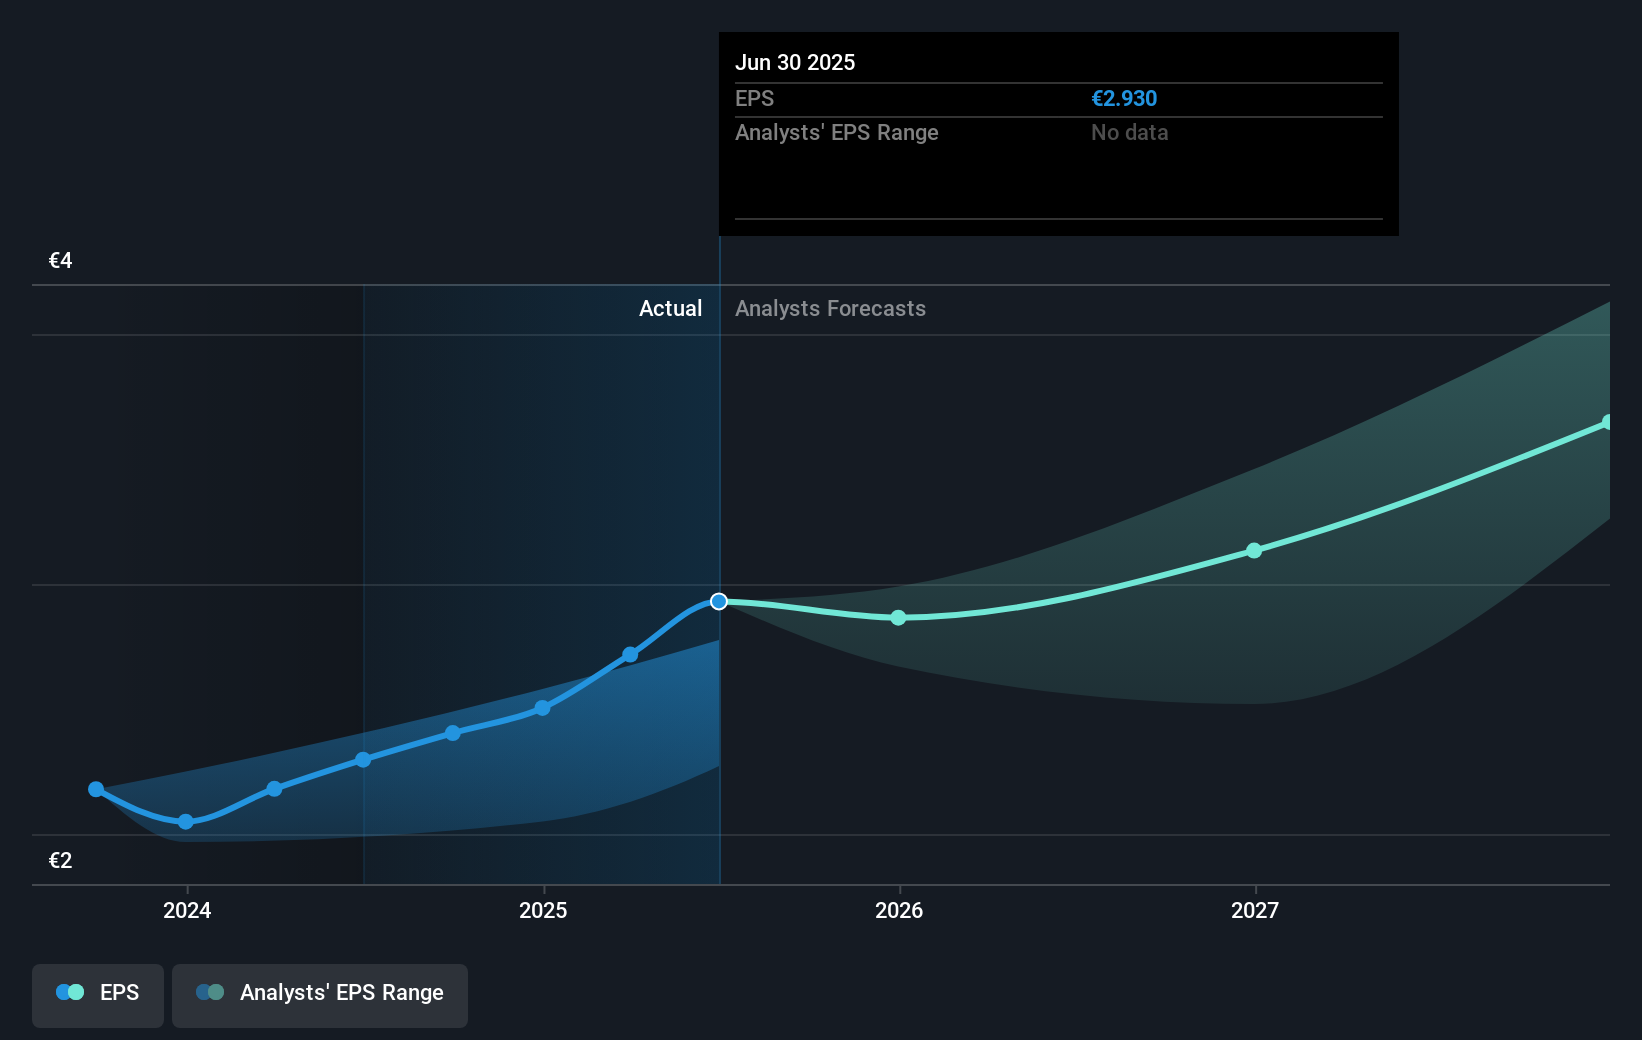Click the Actual section label
Screen dimensions: 1642x1040
(x=670, y=309)
